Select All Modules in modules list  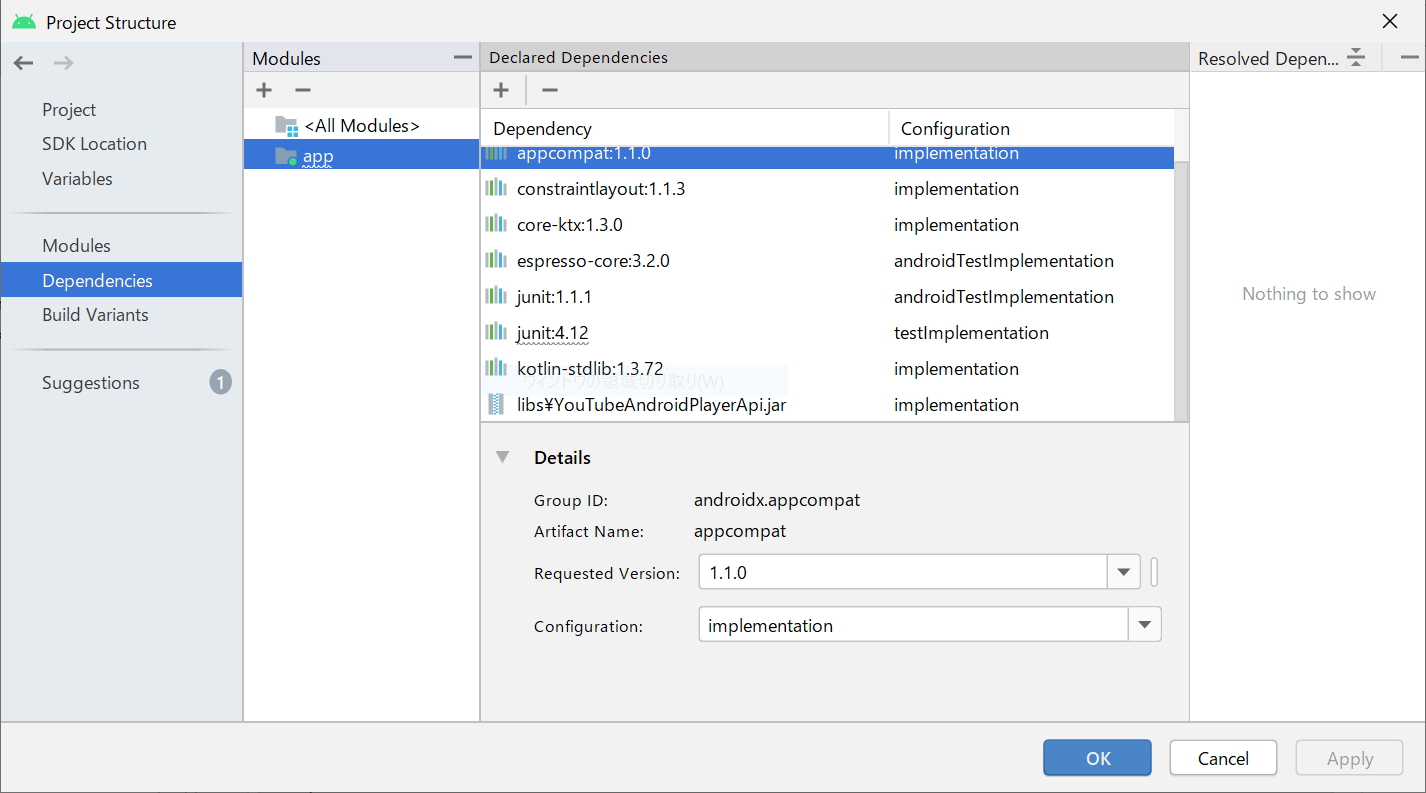click(361, 126)
